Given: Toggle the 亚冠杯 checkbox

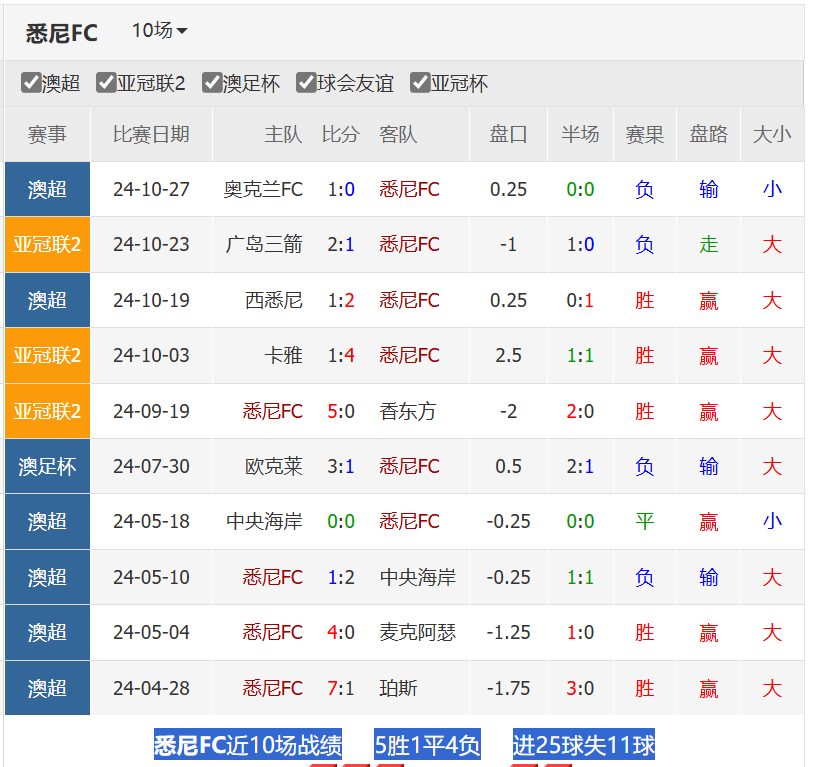Looking at the screenshot, I should (420, 82).
